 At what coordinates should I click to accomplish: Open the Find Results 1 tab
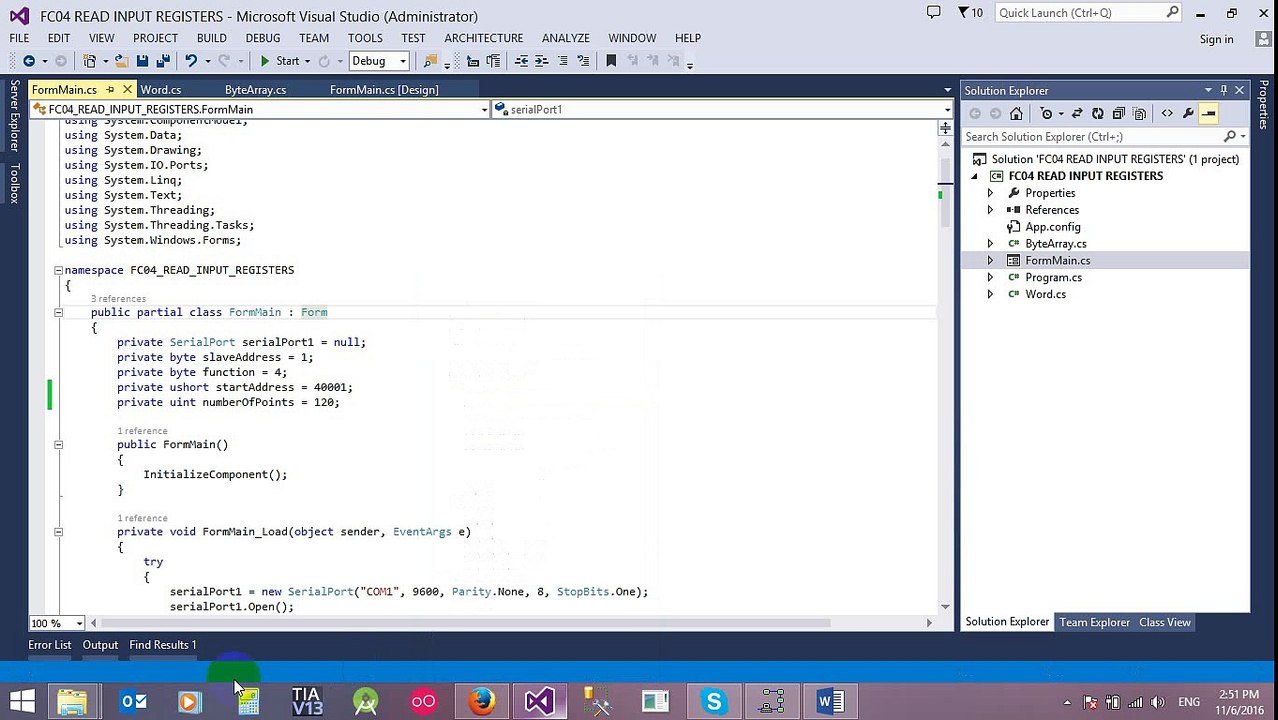[x=163, y=645]
